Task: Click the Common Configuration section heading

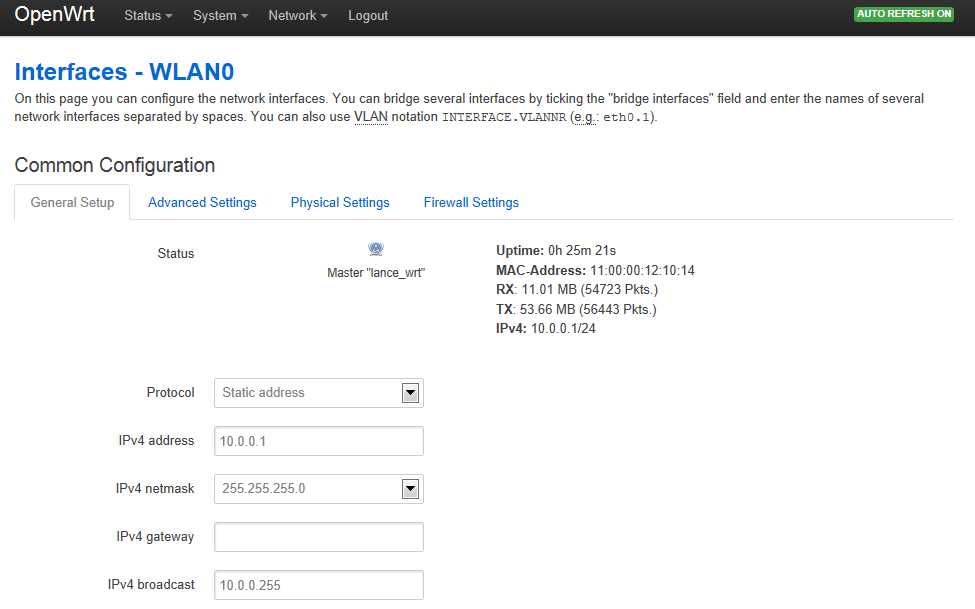Action: pyautogui.click(x=114, y=165)
